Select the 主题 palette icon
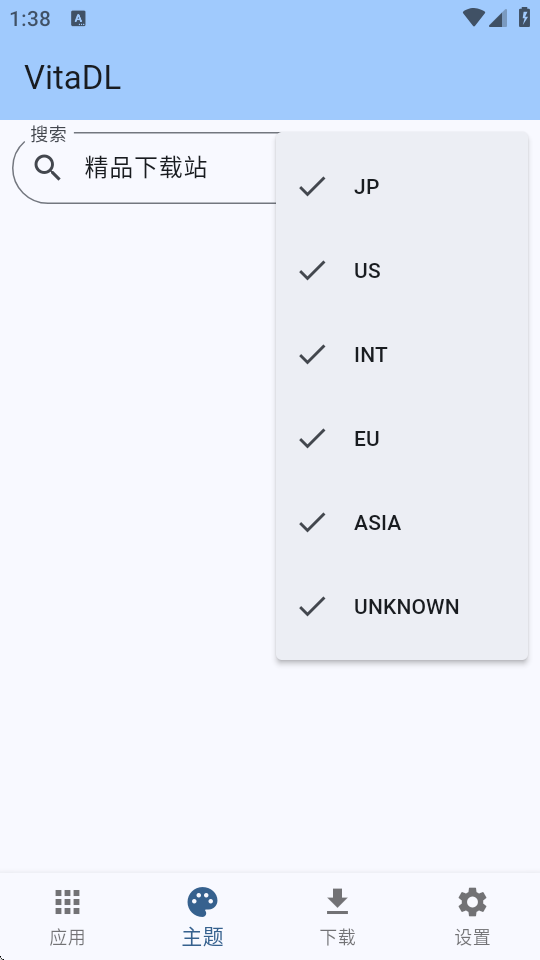540x960 pixels. coord(203,902)
